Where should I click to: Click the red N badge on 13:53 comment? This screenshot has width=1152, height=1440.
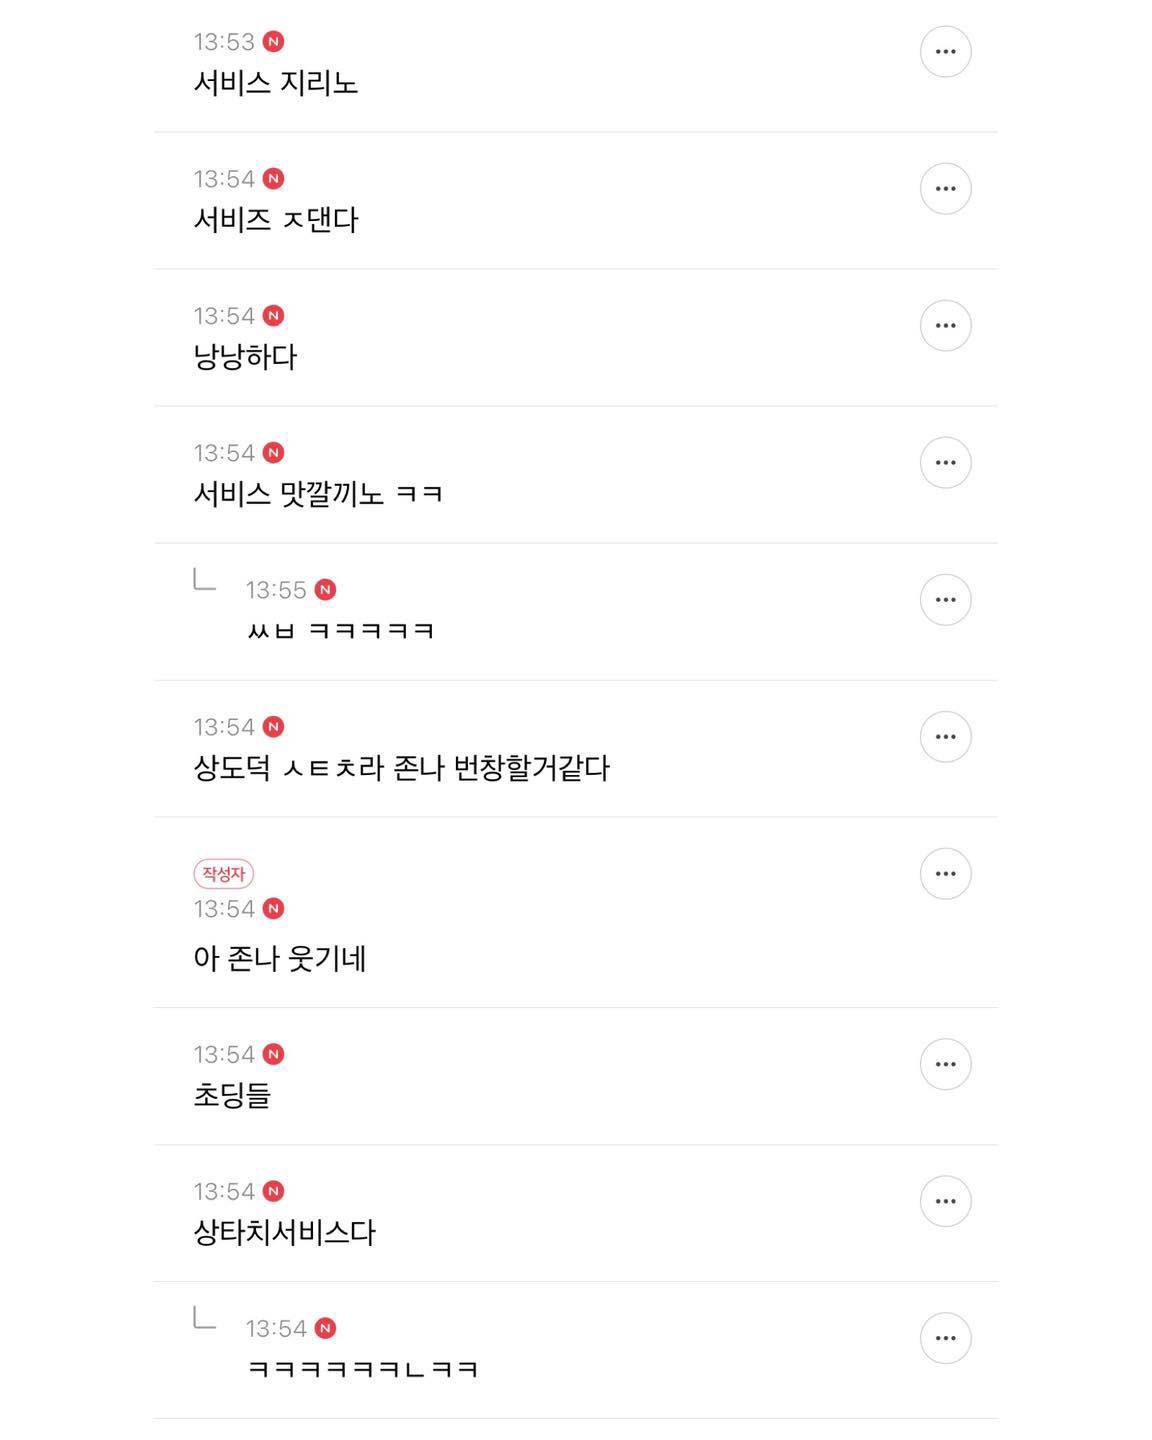(273, 42)
